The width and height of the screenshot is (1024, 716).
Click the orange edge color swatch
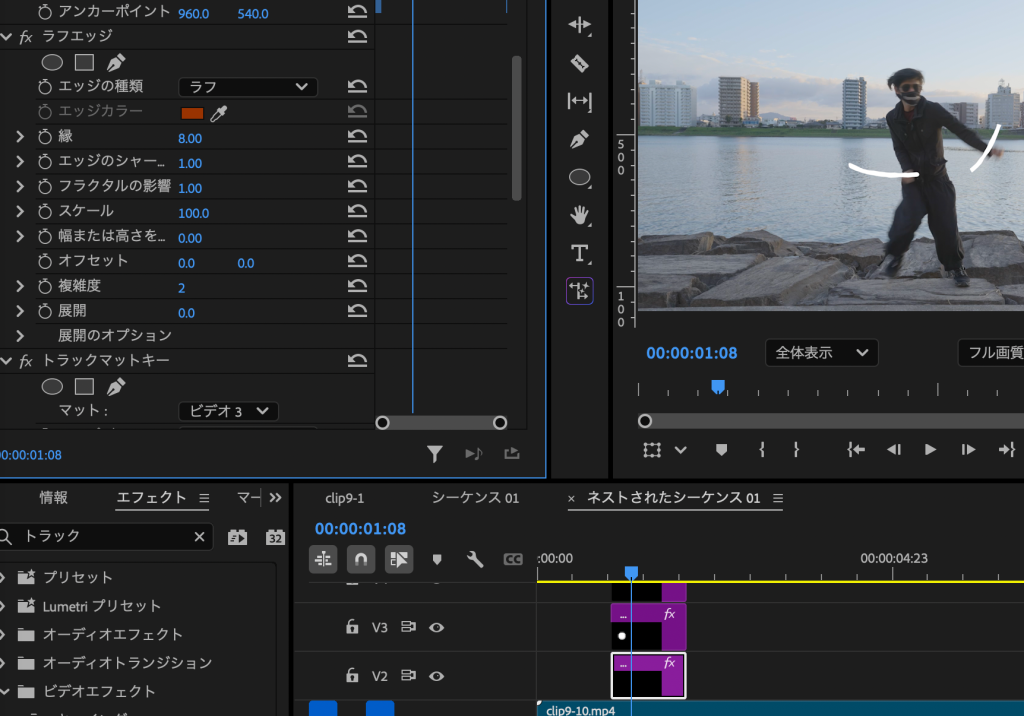click(x=192, y=112)
